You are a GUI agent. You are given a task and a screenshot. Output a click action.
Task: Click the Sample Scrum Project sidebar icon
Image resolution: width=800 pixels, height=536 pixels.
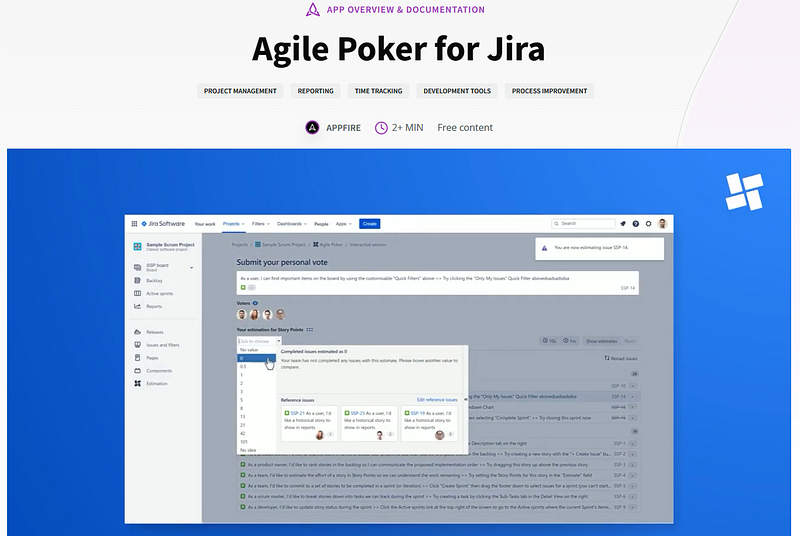[137, 246]
